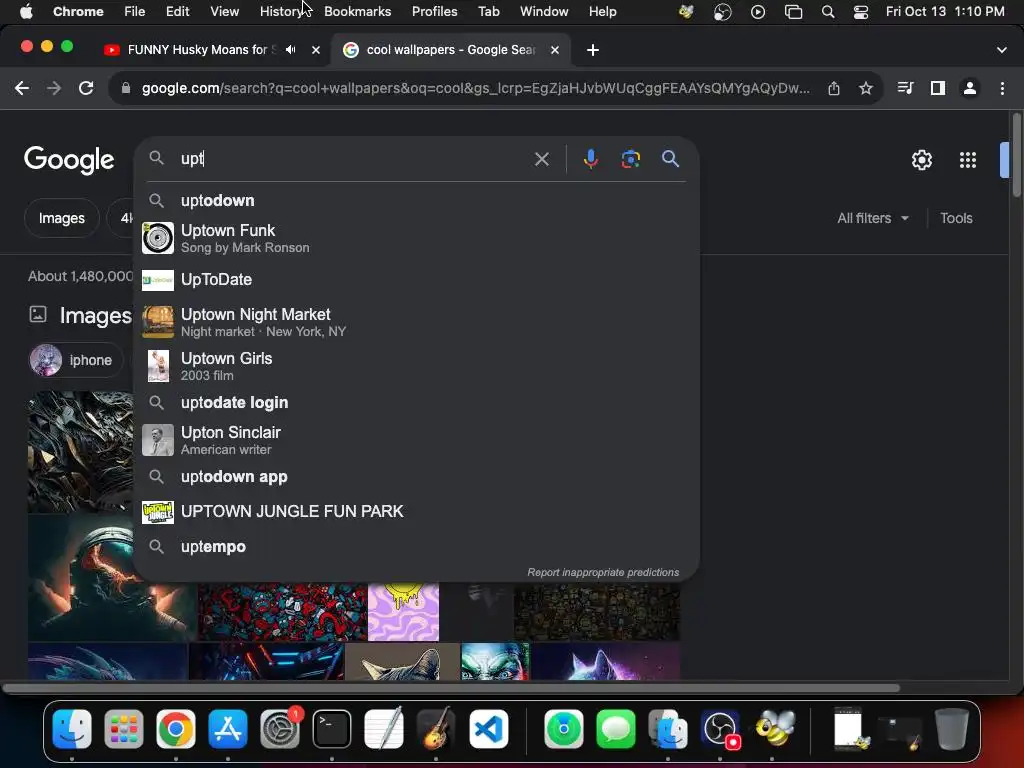Image resolution: width=1024 pixels, height=768 pixels.
Task: Open media controls in Chrome toolbar
Action: (905, 88)
